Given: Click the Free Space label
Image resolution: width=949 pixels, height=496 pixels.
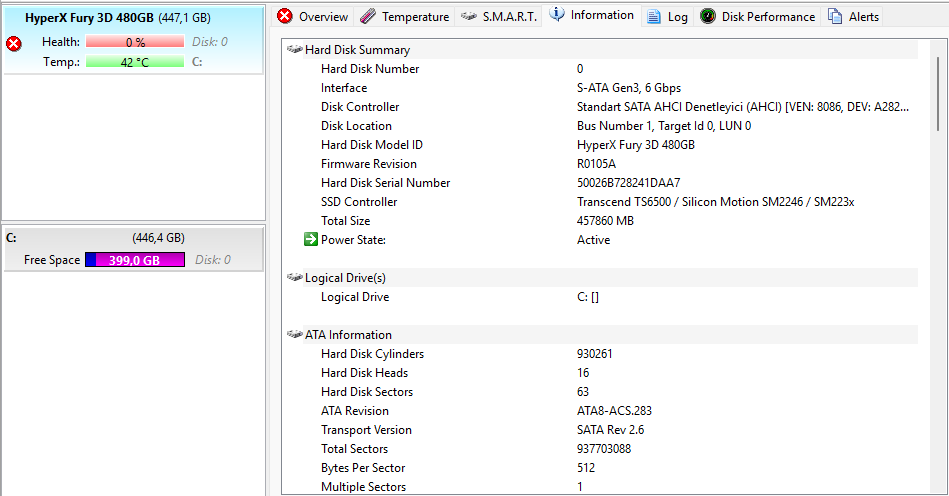Looking at the screenshot, I should point(52,260).
